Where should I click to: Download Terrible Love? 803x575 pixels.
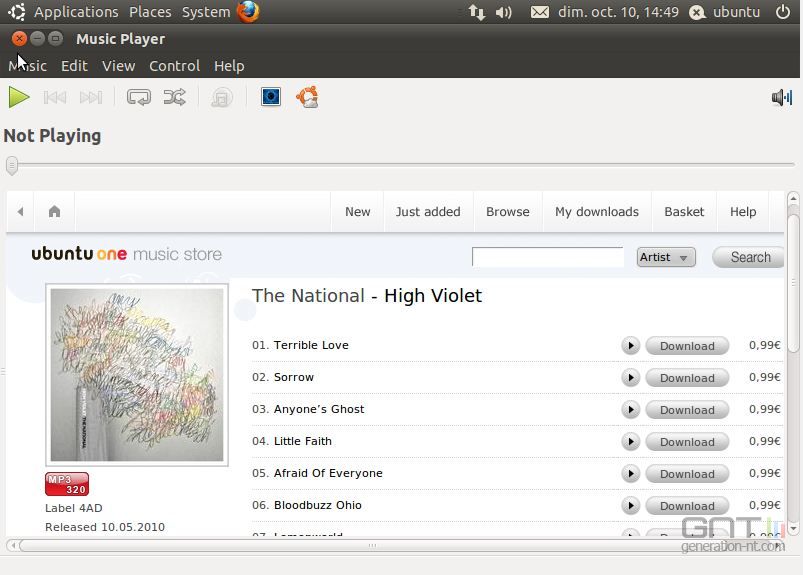tap(687, 346)
